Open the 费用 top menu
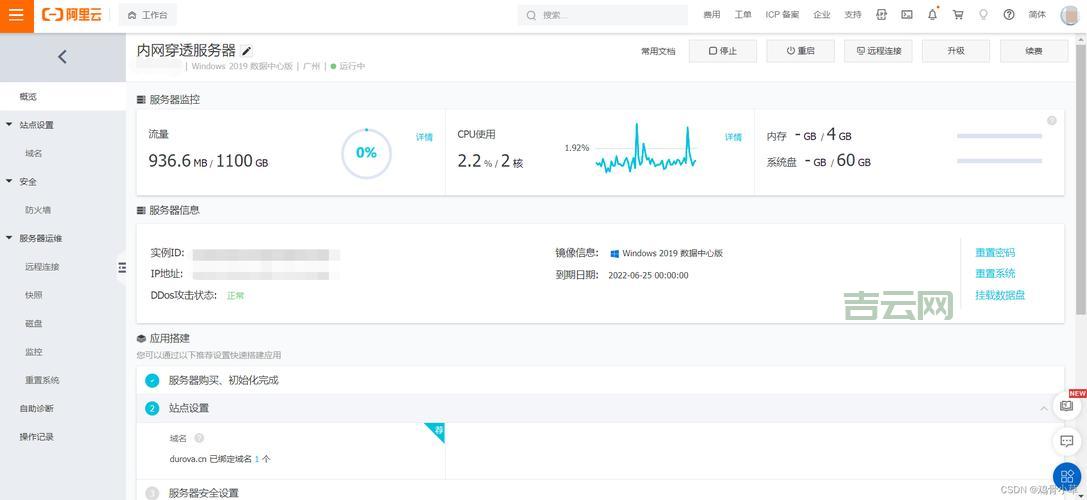 point(711,15)
